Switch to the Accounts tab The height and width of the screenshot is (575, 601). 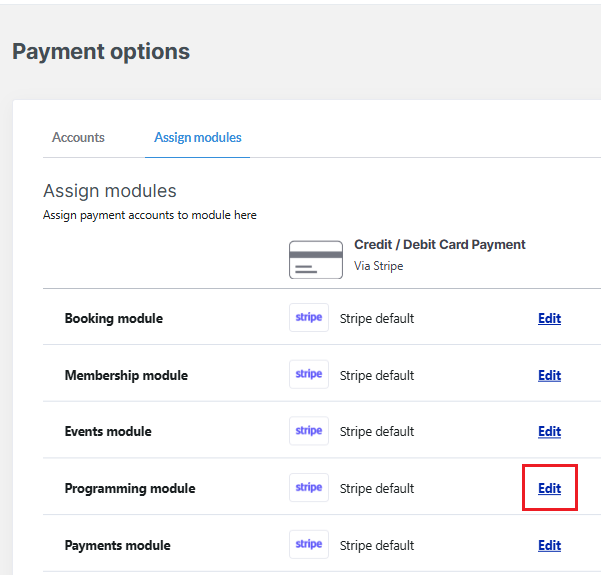[78, 137]
